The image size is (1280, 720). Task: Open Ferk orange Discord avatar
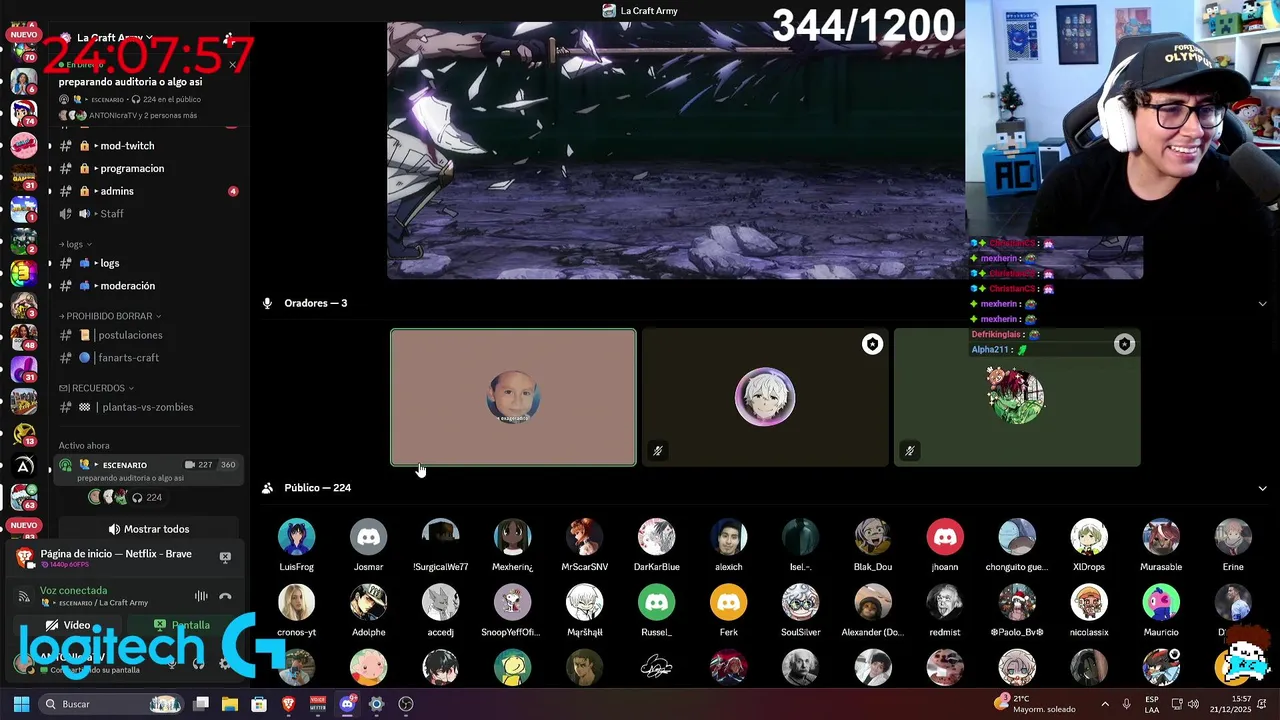(728, 603)
